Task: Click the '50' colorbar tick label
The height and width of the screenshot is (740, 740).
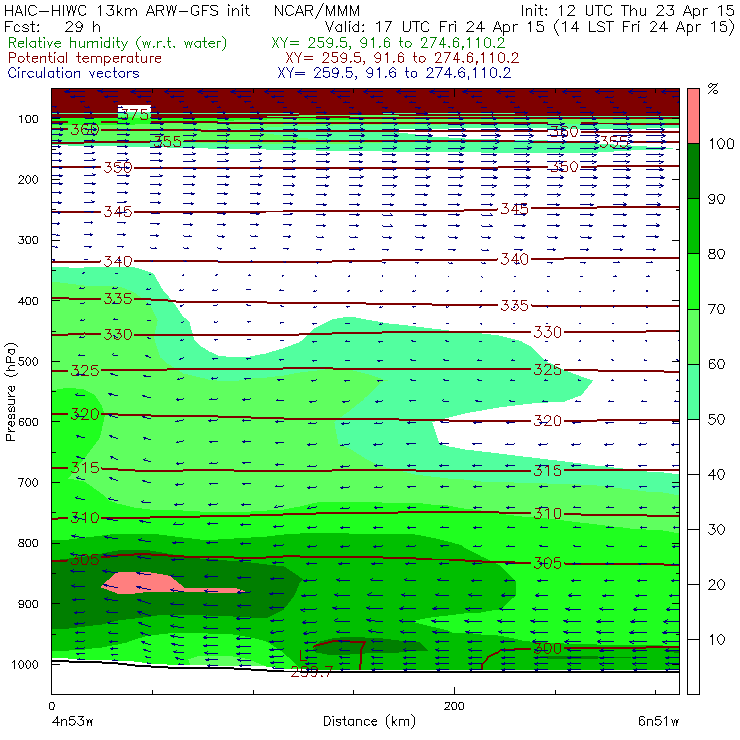Action: click(x=716, y=420)
